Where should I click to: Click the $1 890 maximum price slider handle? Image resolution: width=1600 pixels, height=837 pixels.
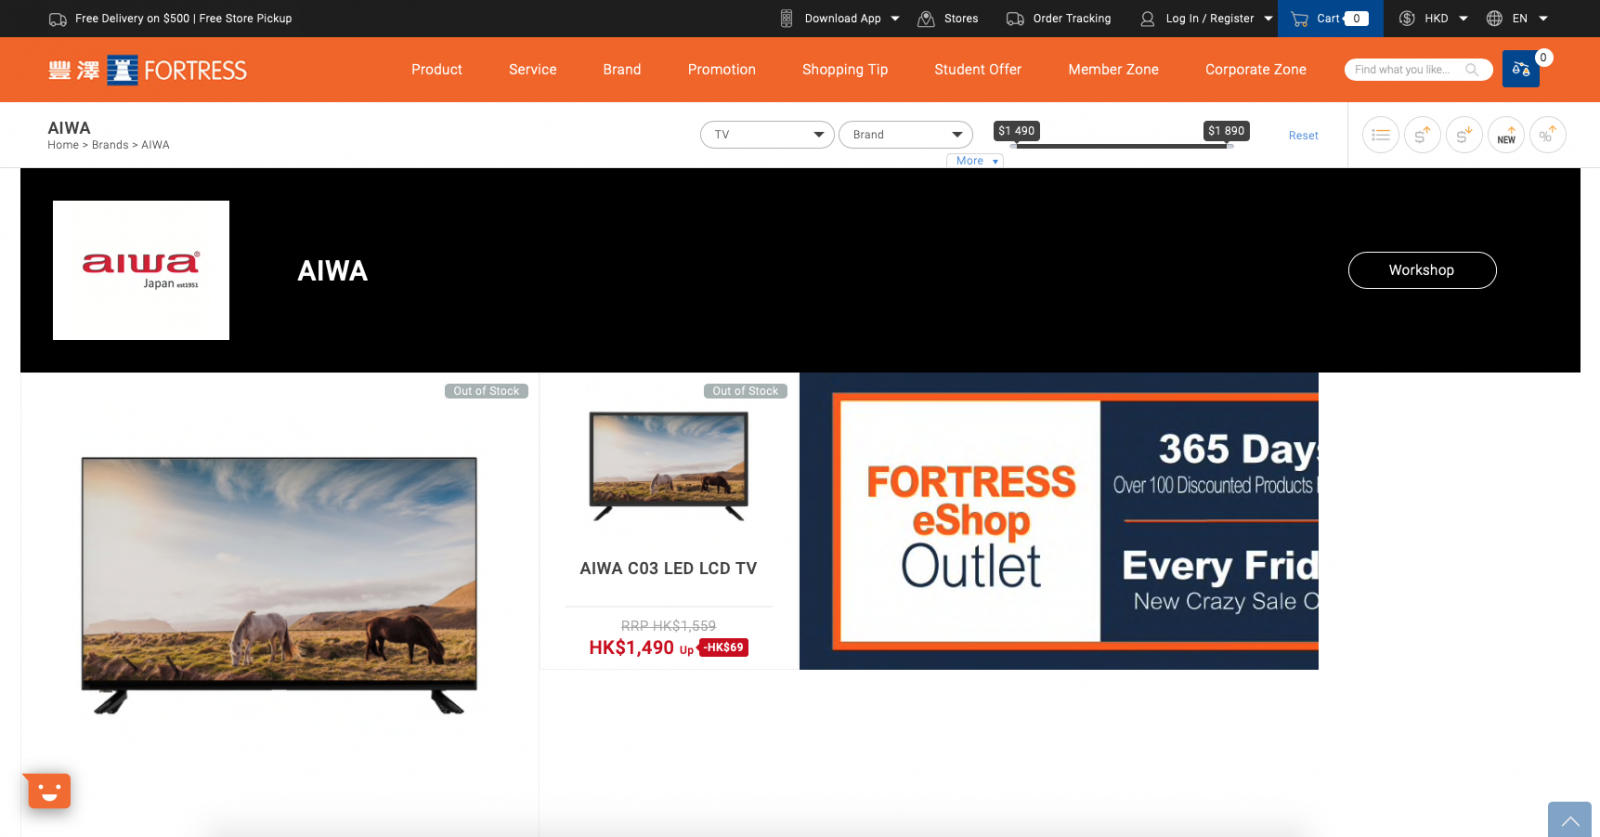coord(1229,146)
